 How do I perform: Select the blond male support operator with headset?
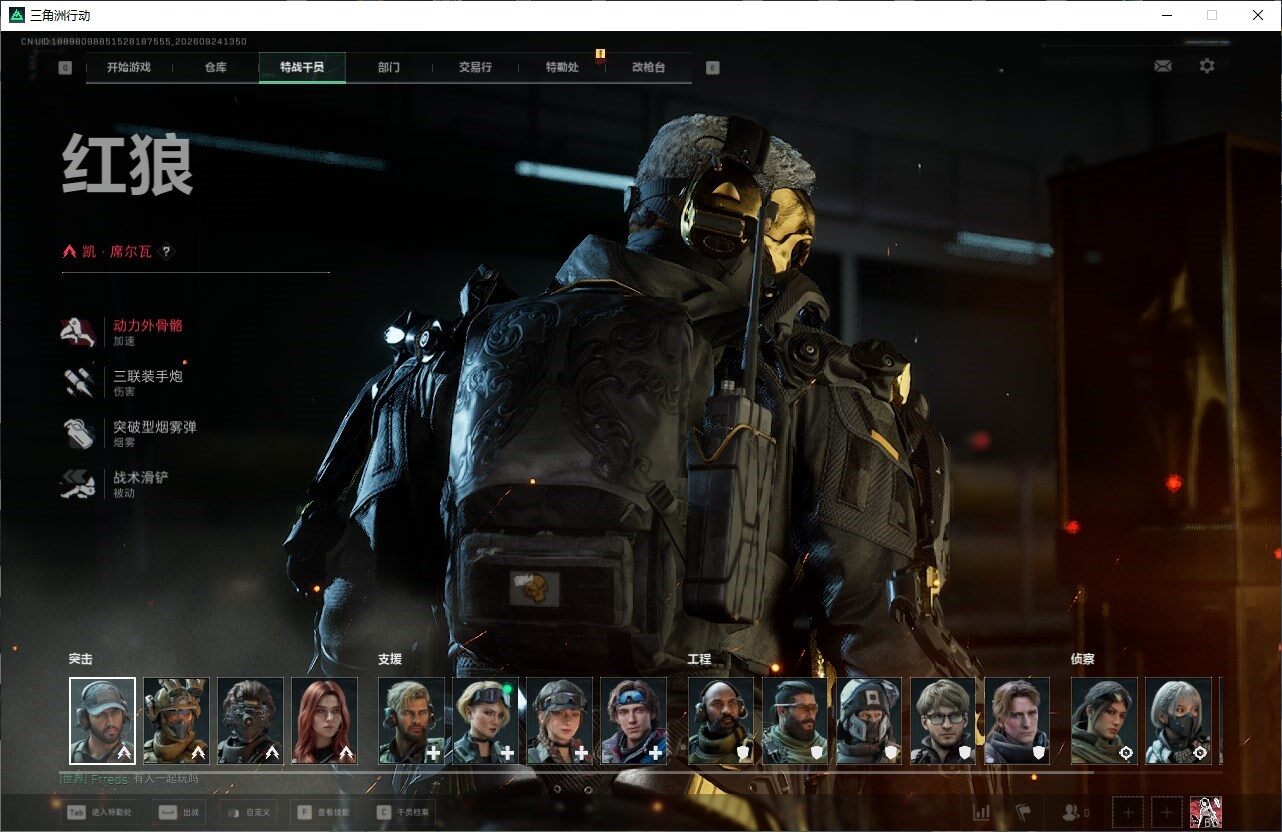(x=412, y=721)
